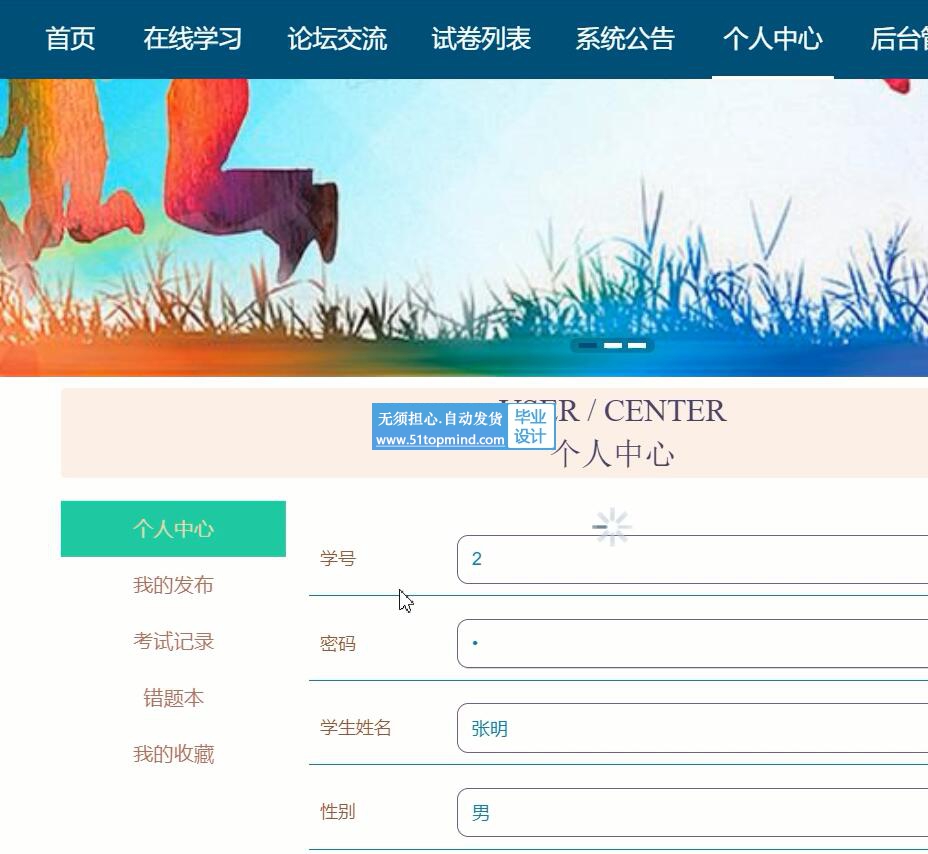The width and height of the screenshot is (928, 854).
Task: Click the 51topmind.com watermark banner
Action: pyautogui.click(x=463, y=427)
